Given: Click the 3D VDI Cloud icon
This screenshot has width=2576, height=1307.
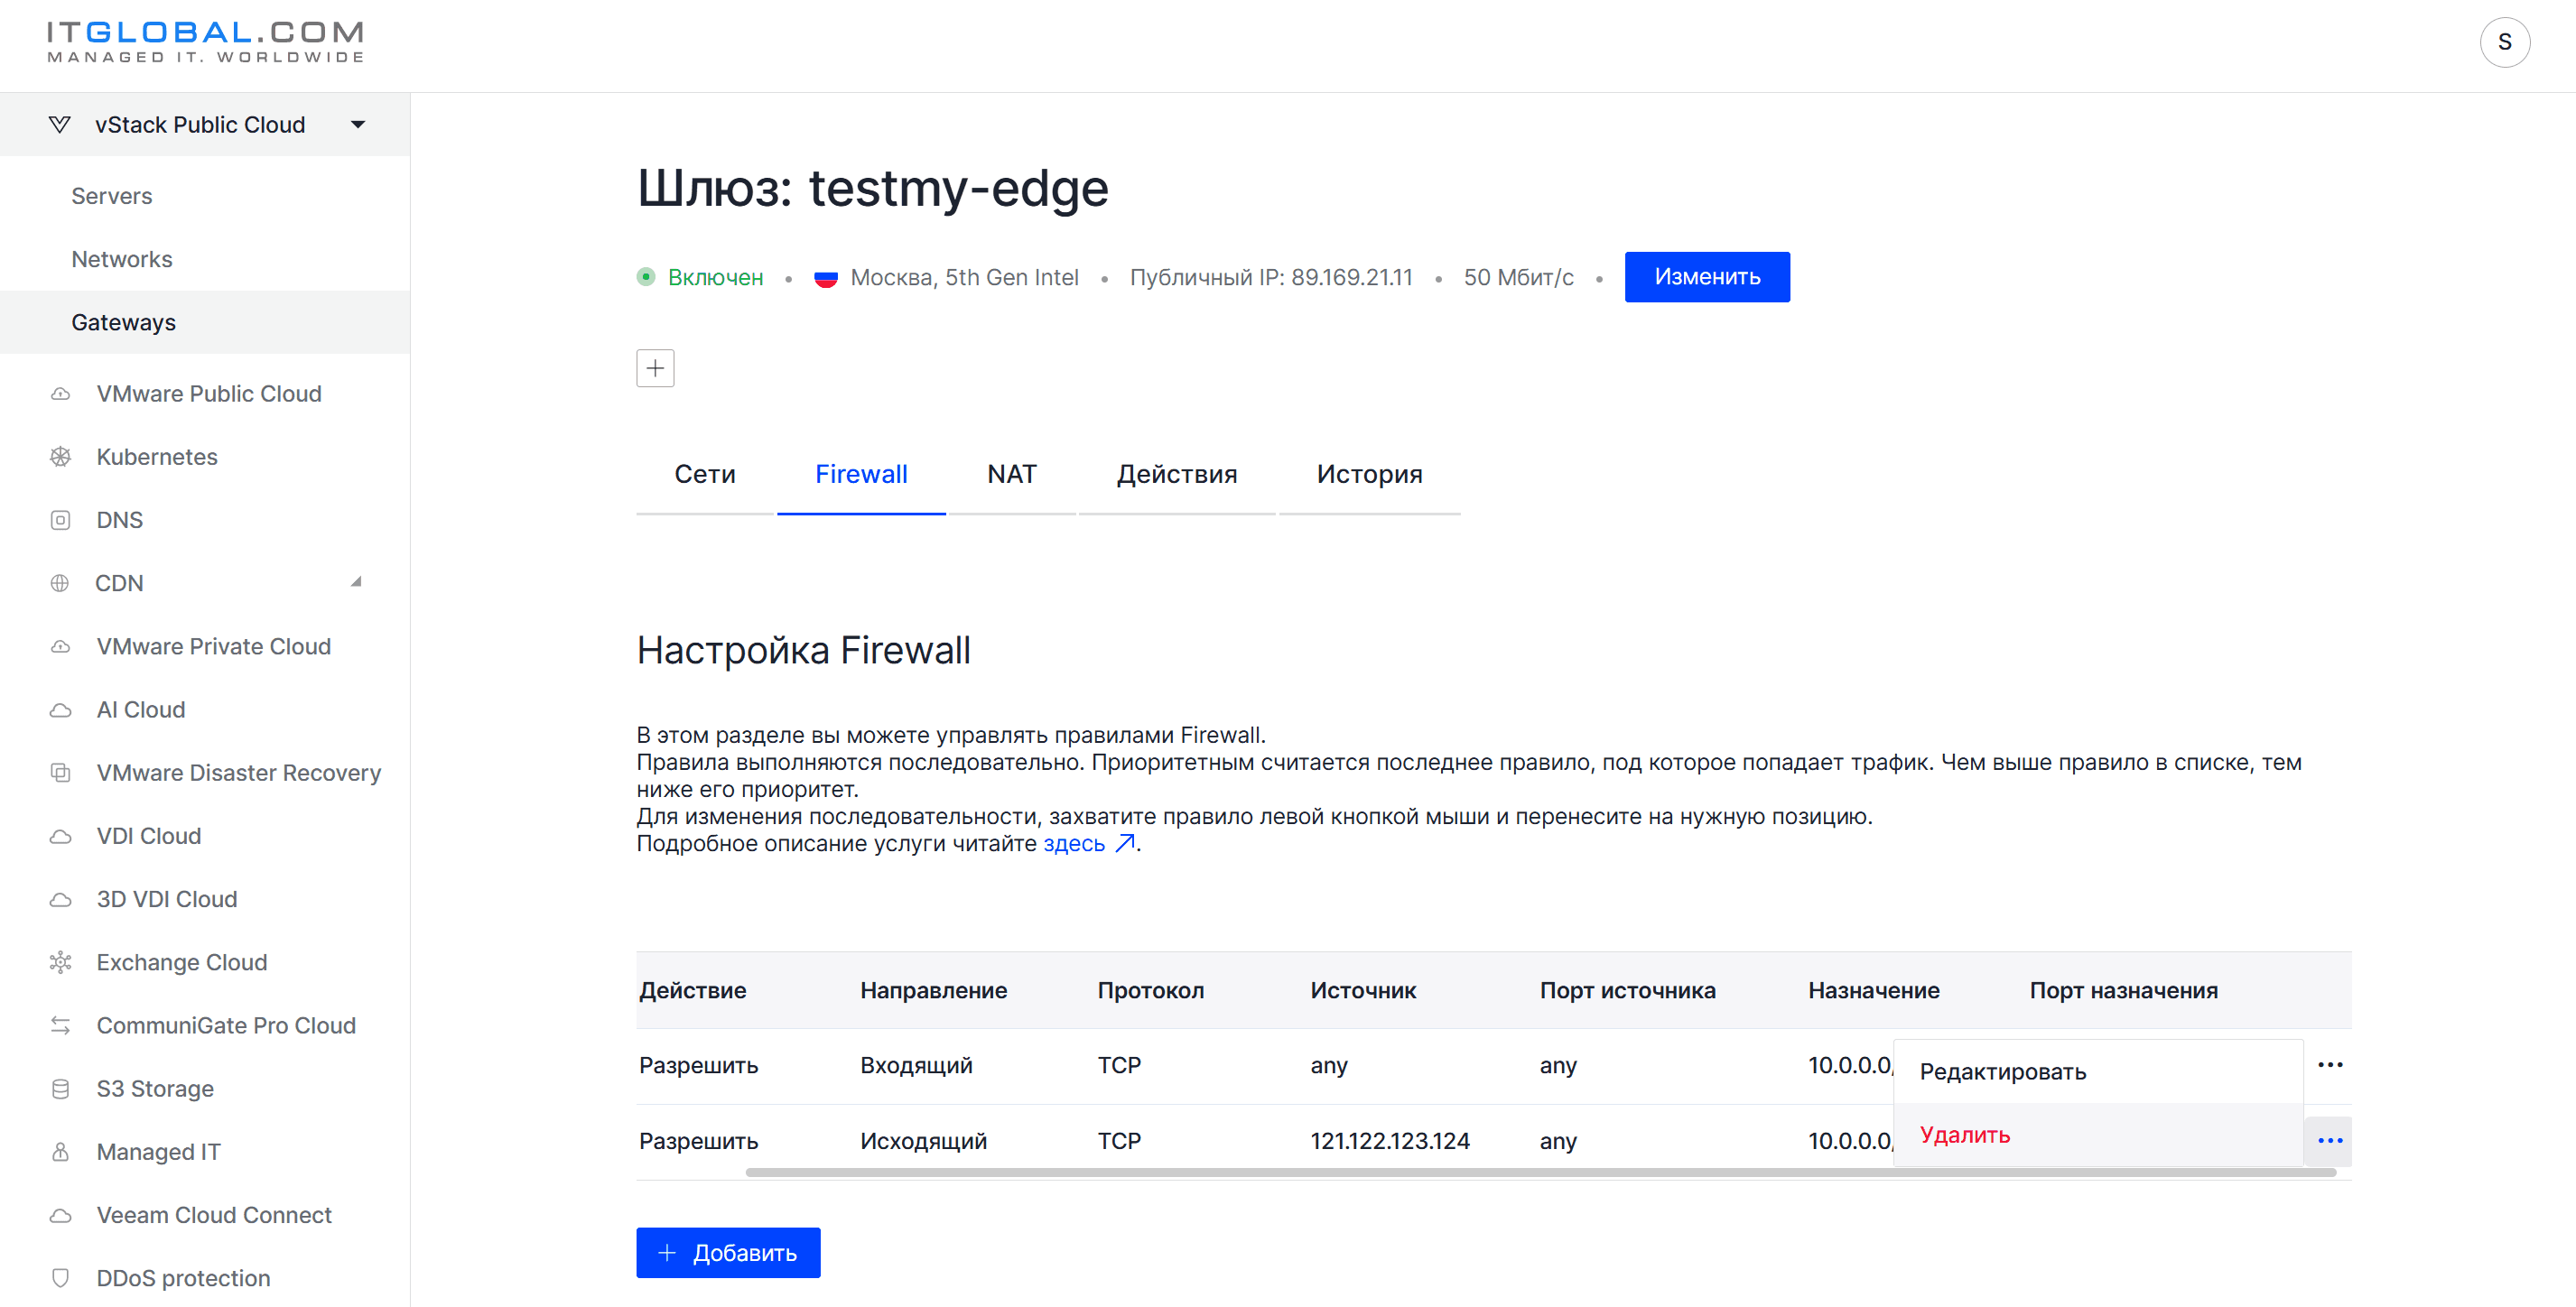Looking at the screenshot, I should click(x=60, y=899).
